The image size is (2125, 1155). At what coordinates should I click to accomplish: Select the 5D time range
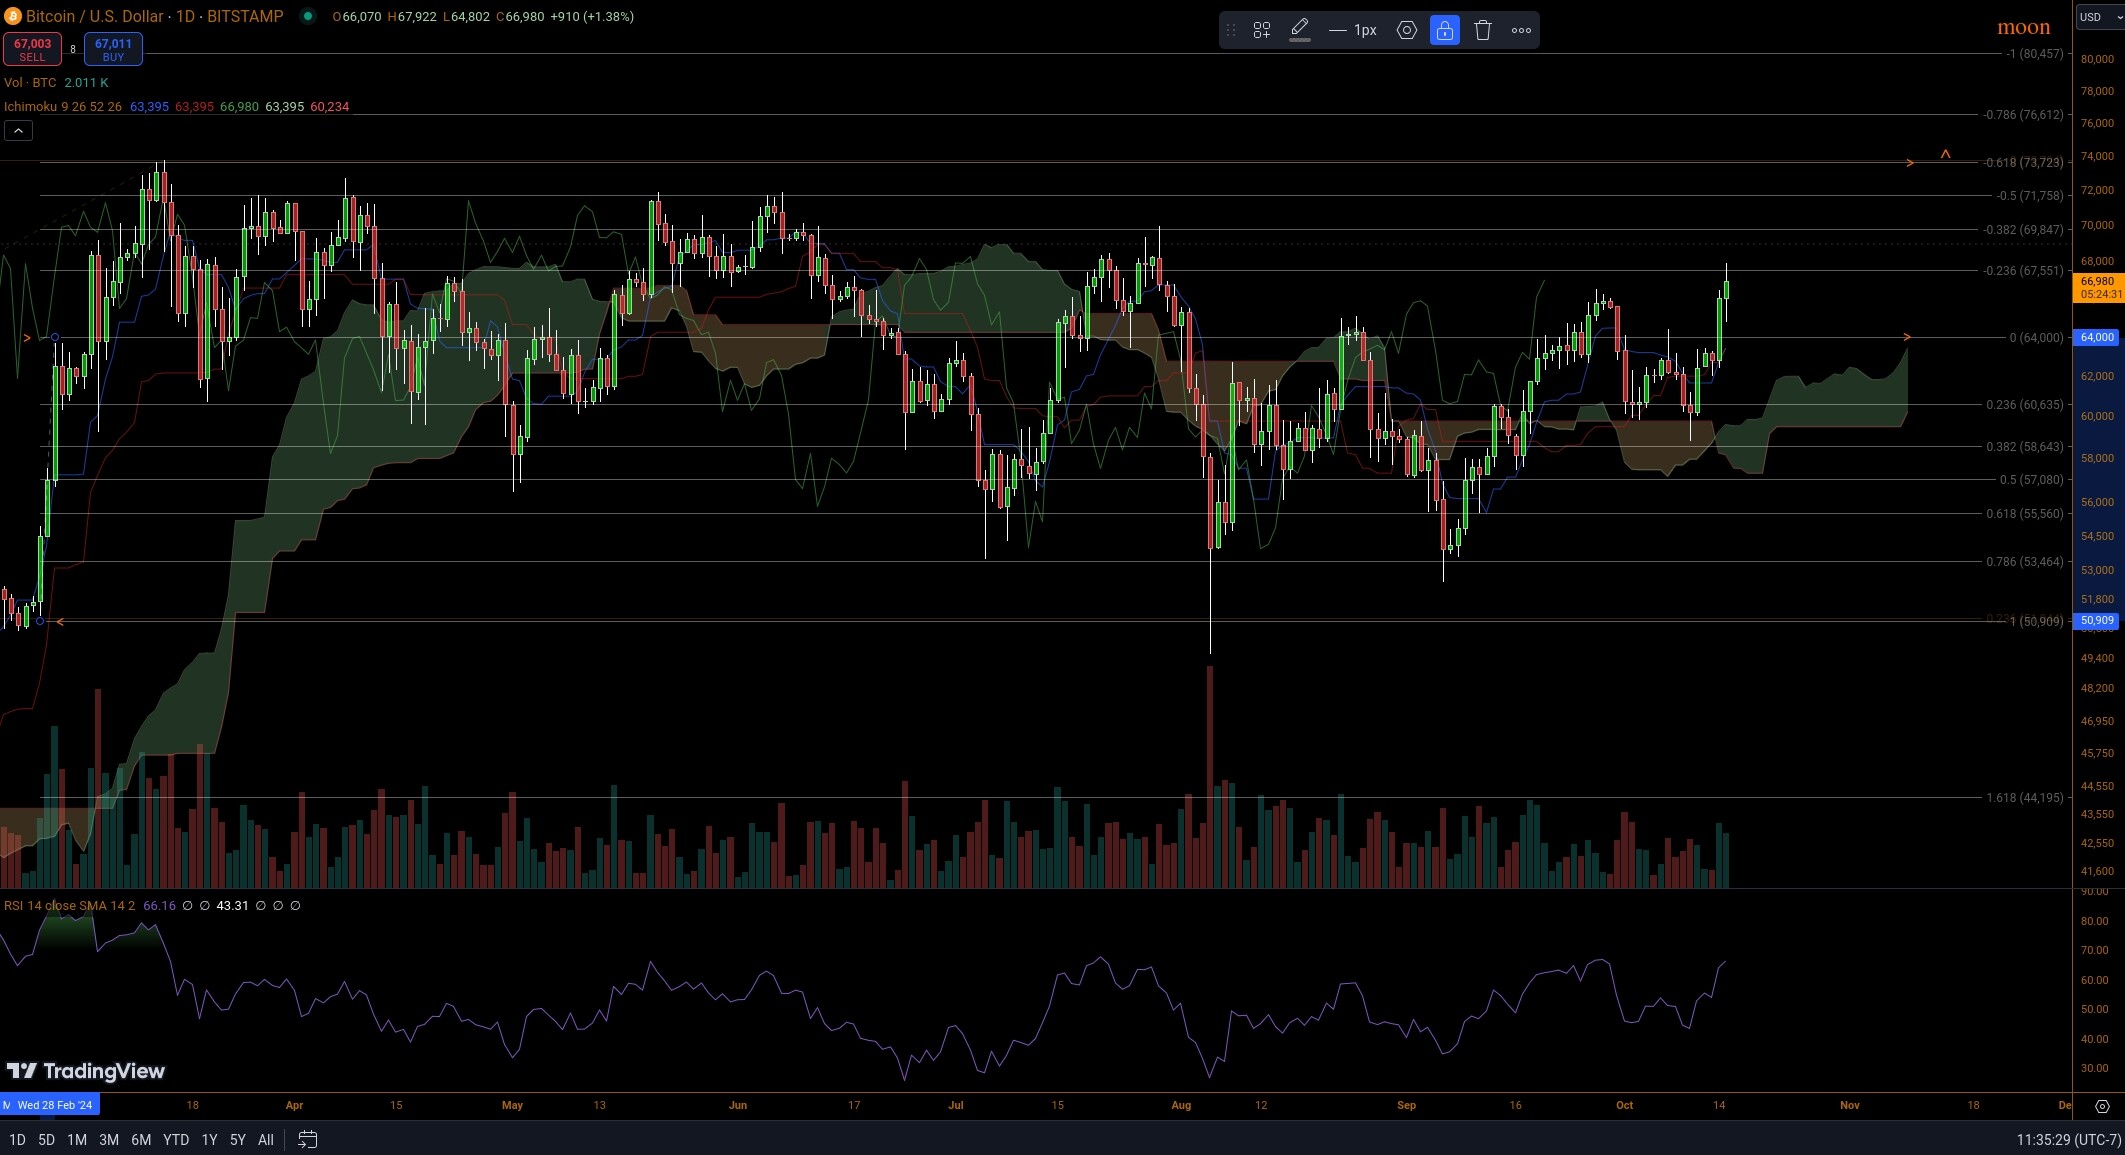46,1139
